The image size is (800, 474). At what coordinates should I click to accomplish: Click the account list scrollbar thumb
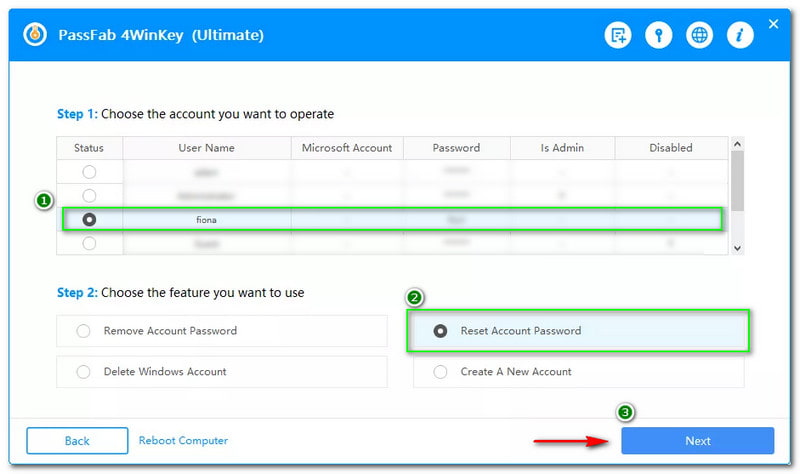(737, 182)
